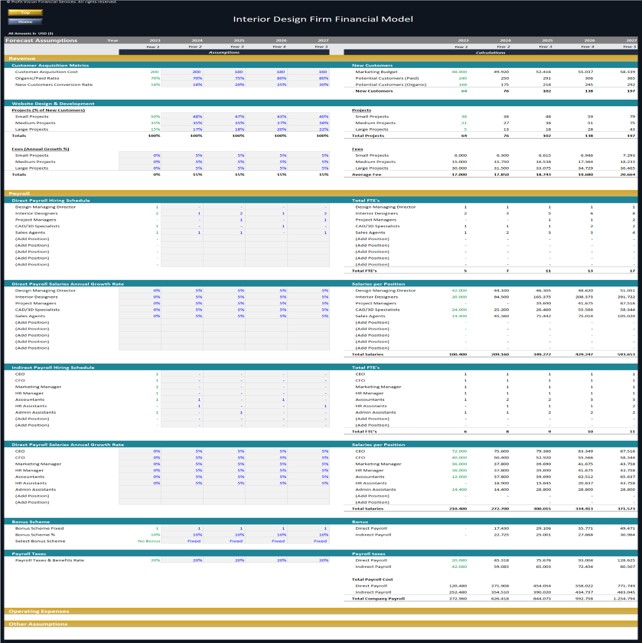
Task: Open Select Bonus Scheme dropdown for 2024
Action: tap(182, 541)
